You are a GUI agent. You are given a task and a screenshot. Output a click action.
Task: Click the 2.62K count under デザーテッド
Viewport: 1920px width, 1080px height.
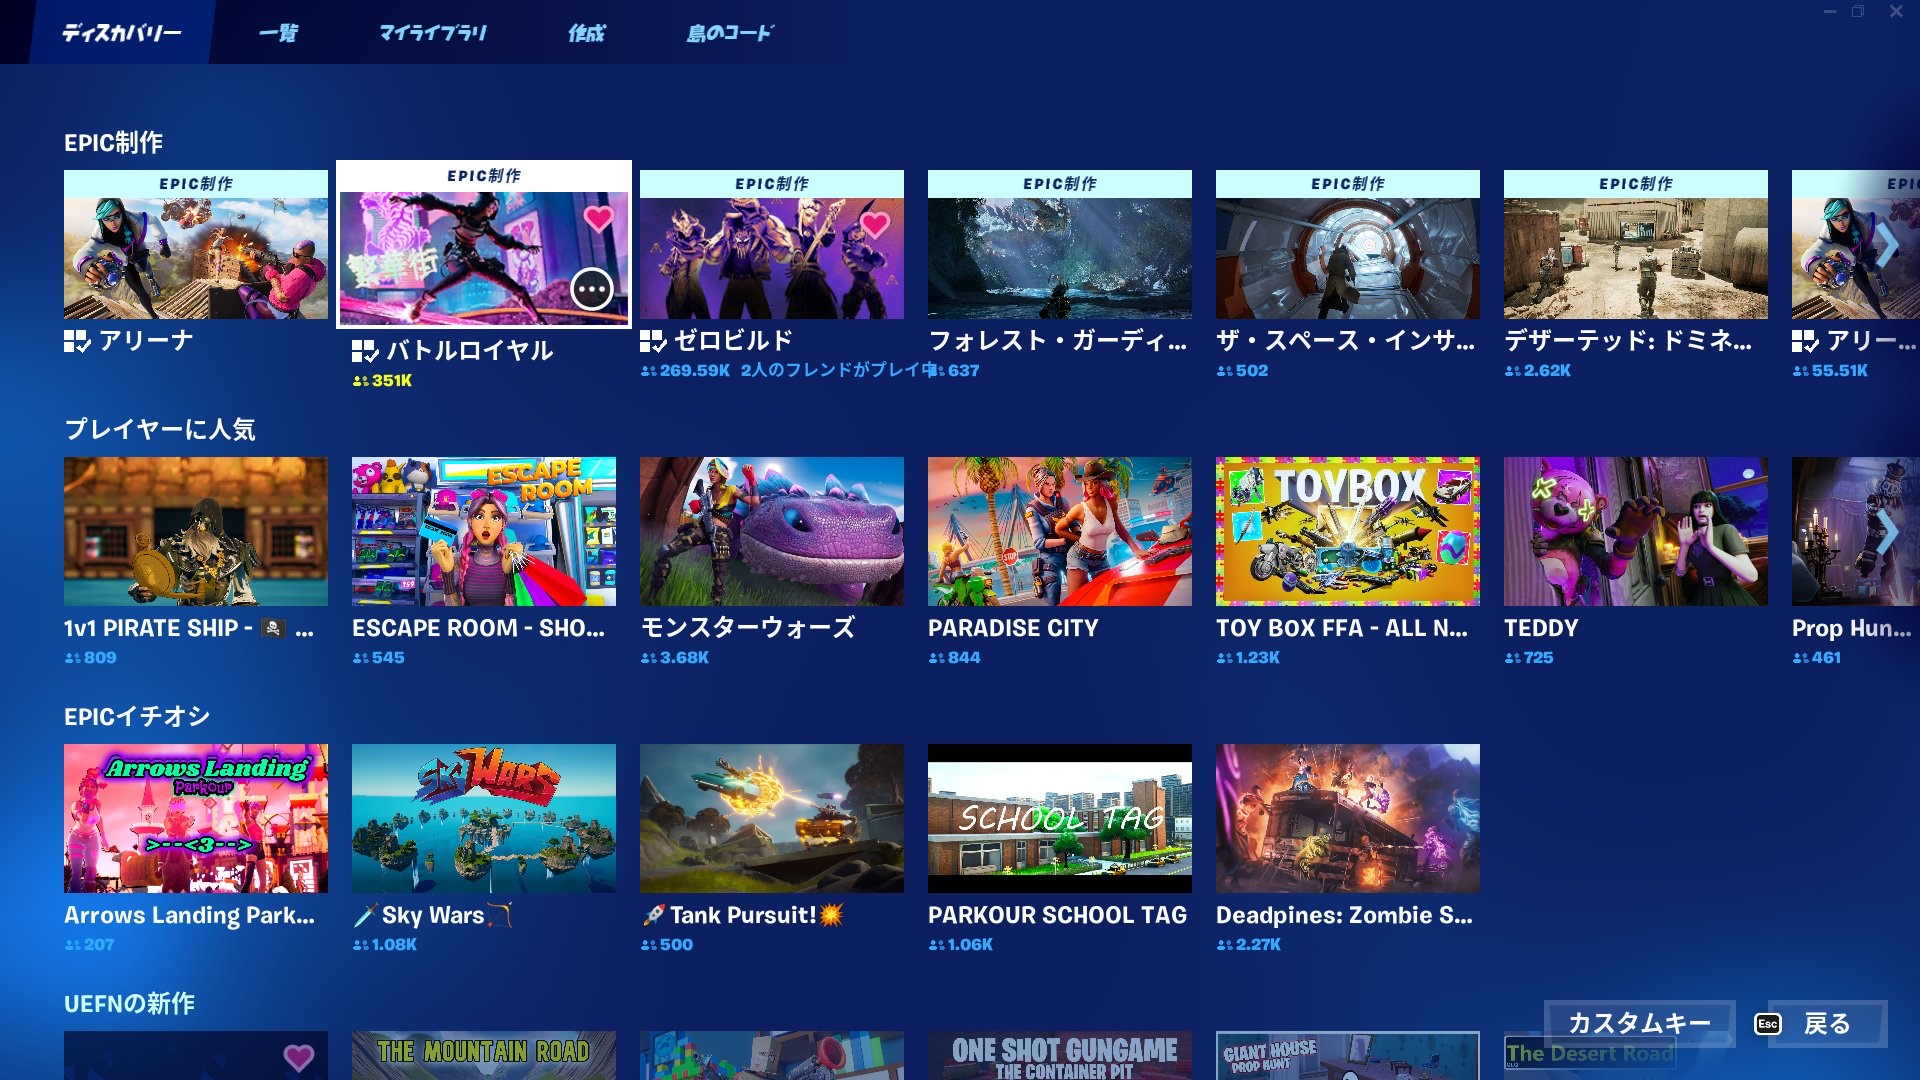click(1538, 371)
